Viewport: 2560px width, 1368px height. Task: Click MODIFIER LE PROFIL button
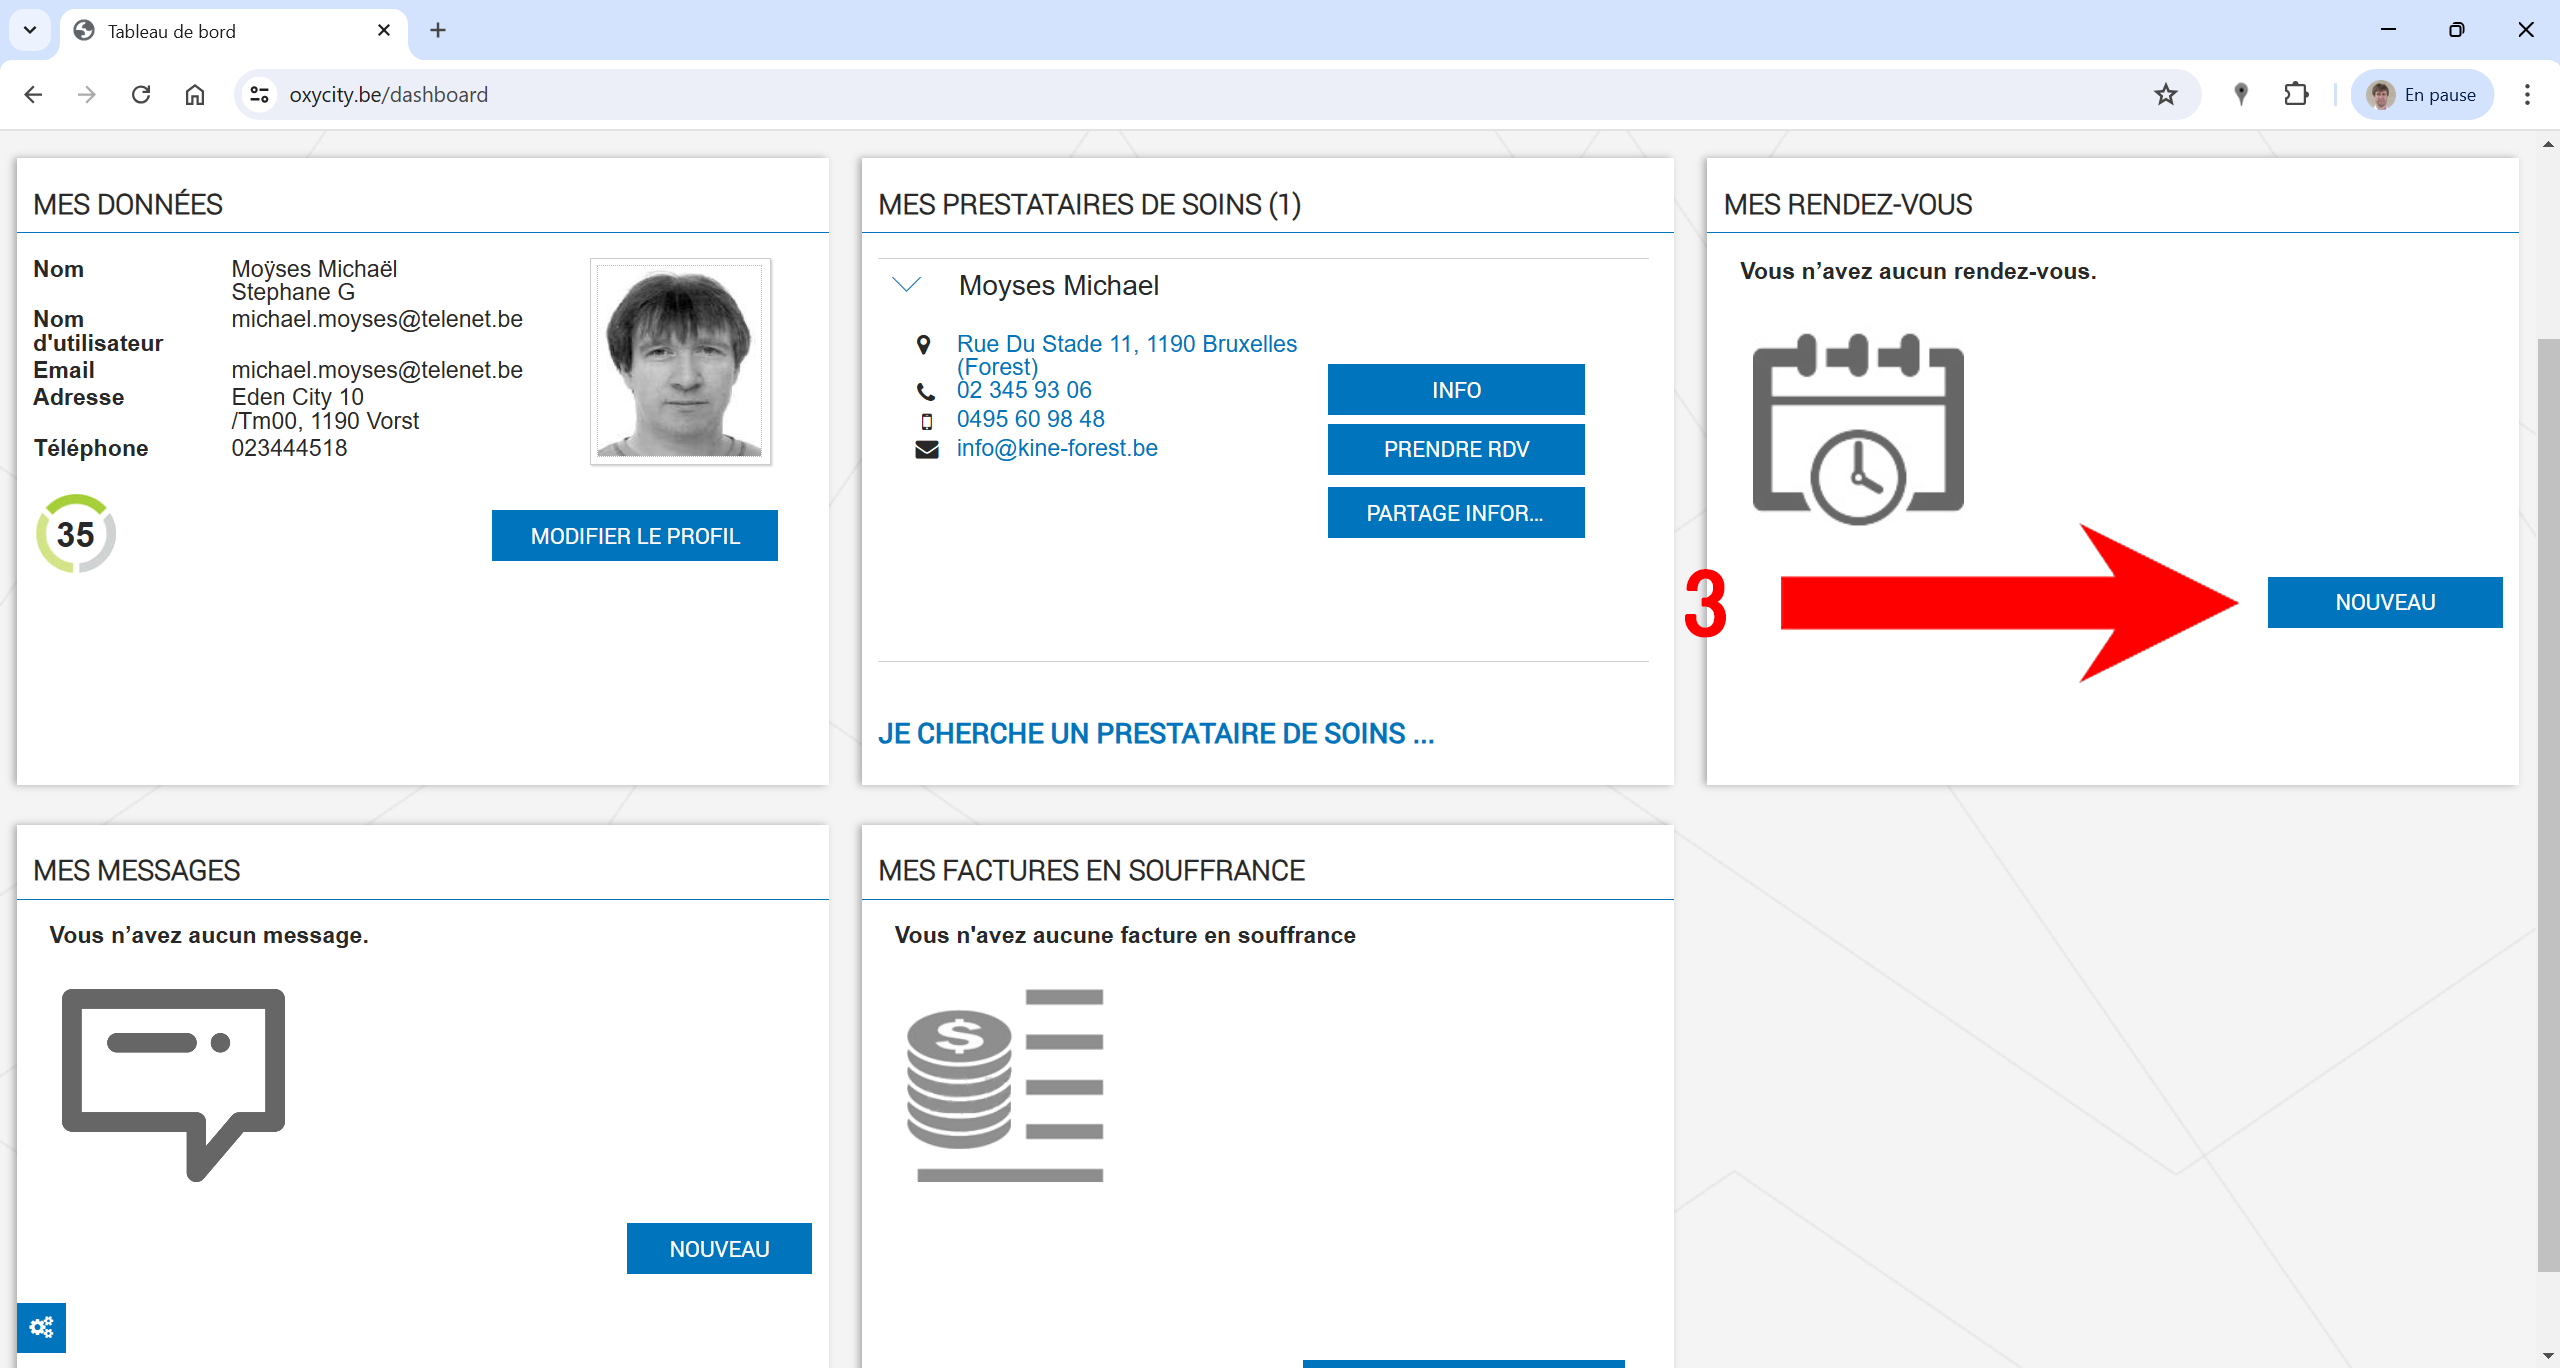point(634,536)
